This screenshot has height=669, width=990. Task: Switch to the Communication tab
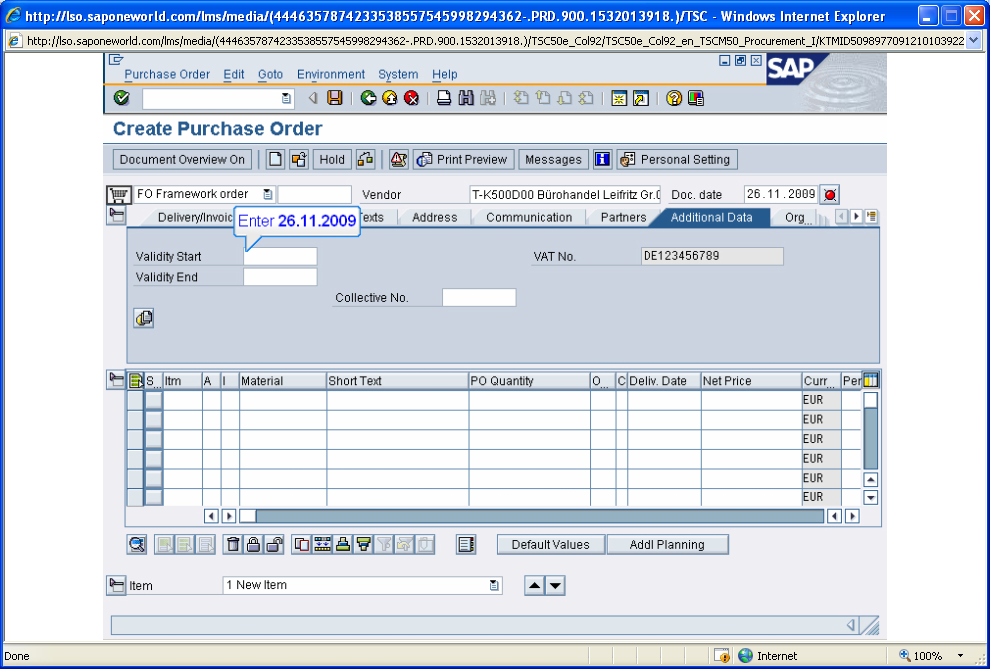click(x=529, y=217)
